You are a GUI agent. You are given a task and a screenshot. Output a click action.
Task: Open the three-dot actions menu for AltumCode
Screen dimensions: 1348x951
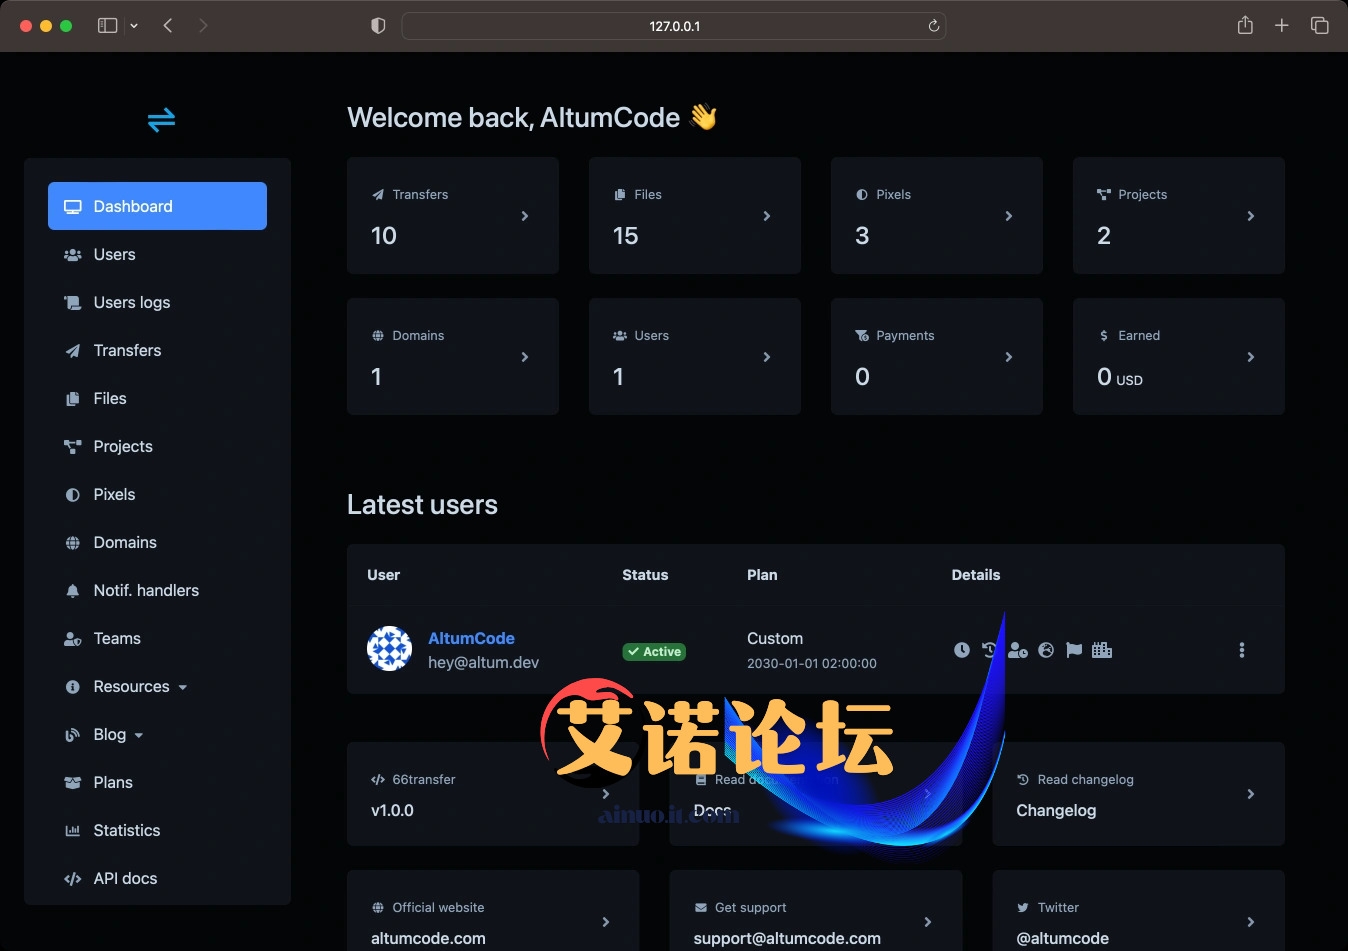point(1242,650)
